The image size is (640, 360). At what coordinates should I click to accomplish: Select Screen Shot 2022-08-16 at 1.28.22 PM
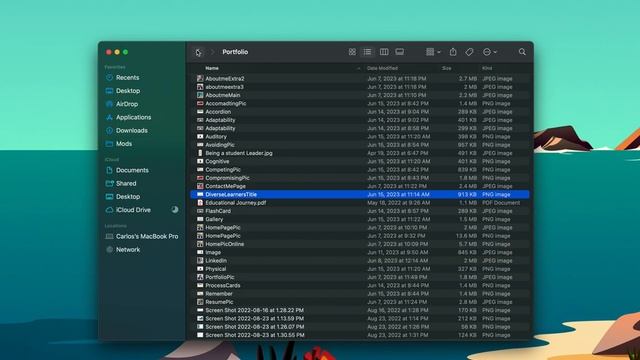pyautogui.click(x=360, y=310)
